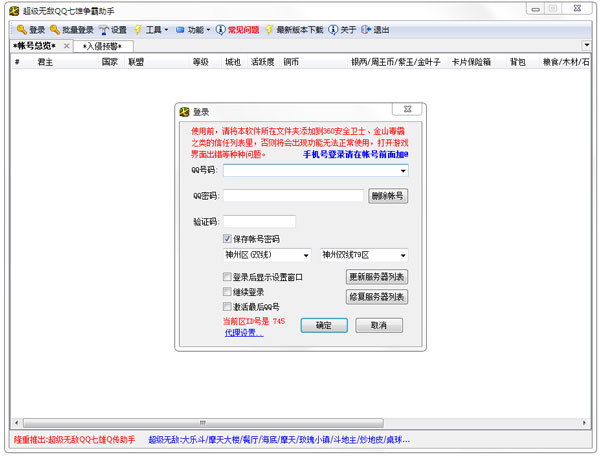Click the 删除帐号 button
This screenshot has width=600, height=456.
point(388,196)
